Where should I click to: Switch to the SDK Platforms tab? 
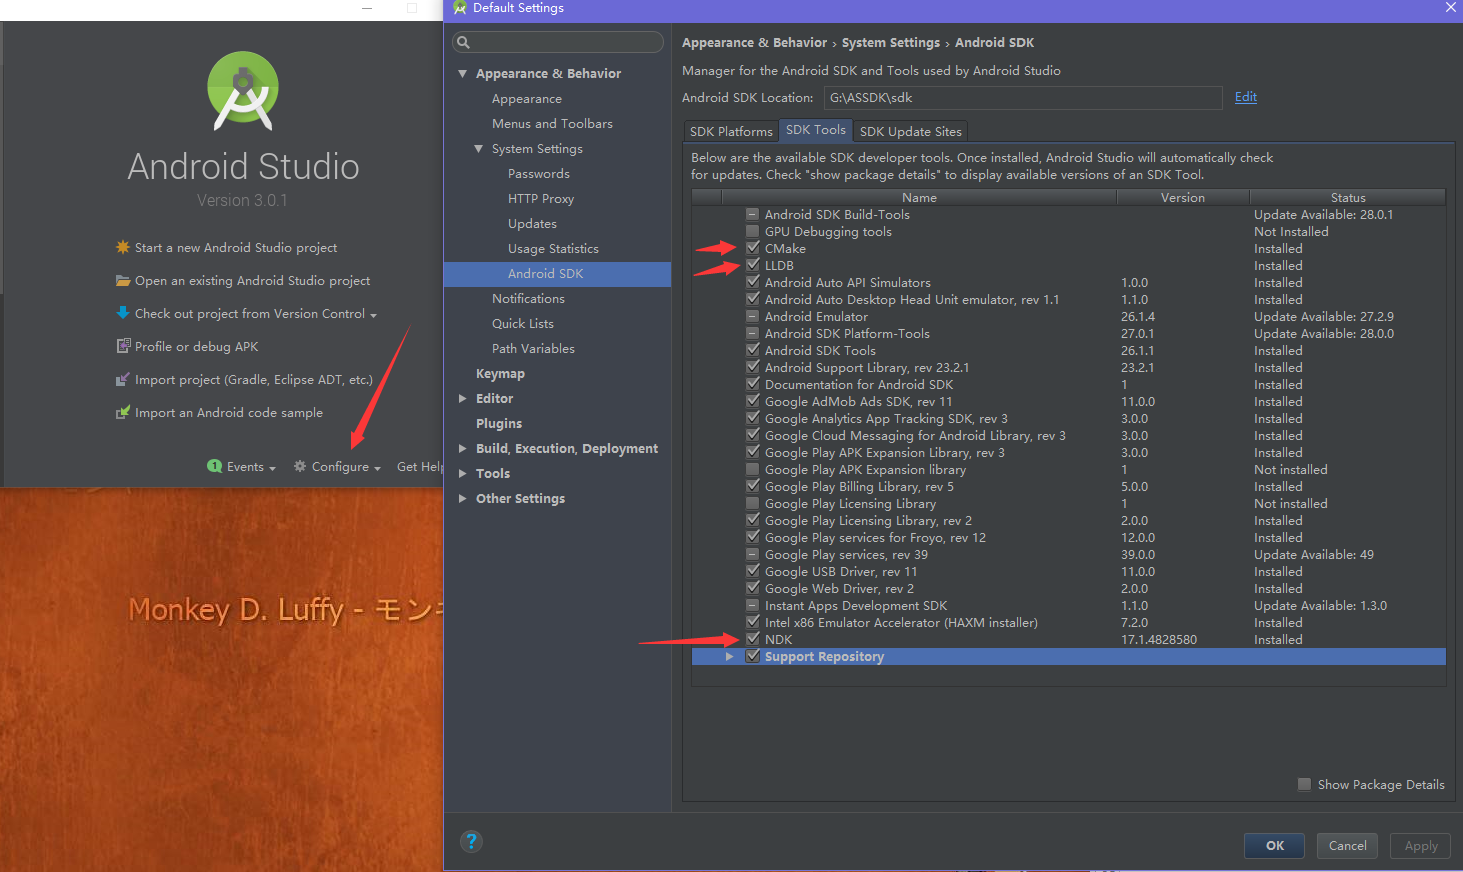[731, 131]
